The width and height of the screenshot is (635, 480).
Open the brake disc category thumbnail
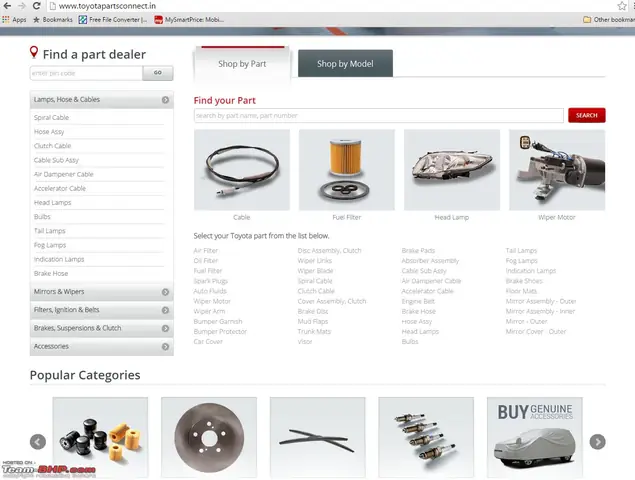(x=209, y=437)
